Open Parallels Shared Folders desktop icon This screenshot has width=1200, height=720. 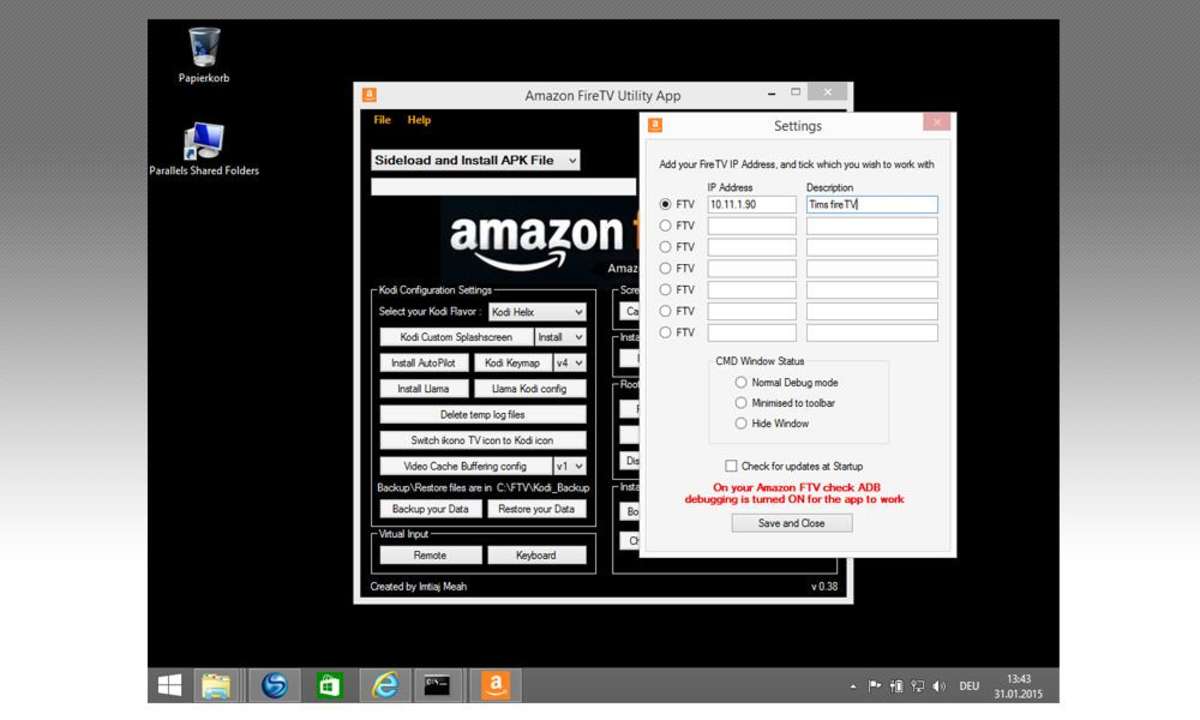[204, 148]
